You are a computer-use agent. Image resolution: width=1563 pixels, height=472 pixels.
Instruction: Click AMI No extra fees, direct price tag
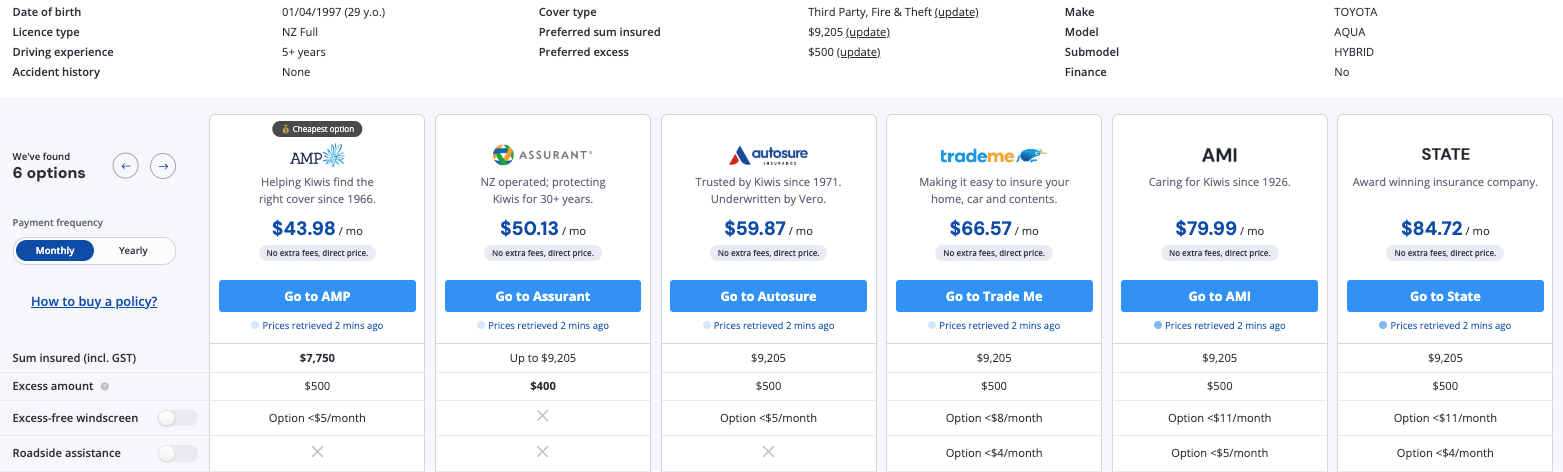click(1219, 253)
